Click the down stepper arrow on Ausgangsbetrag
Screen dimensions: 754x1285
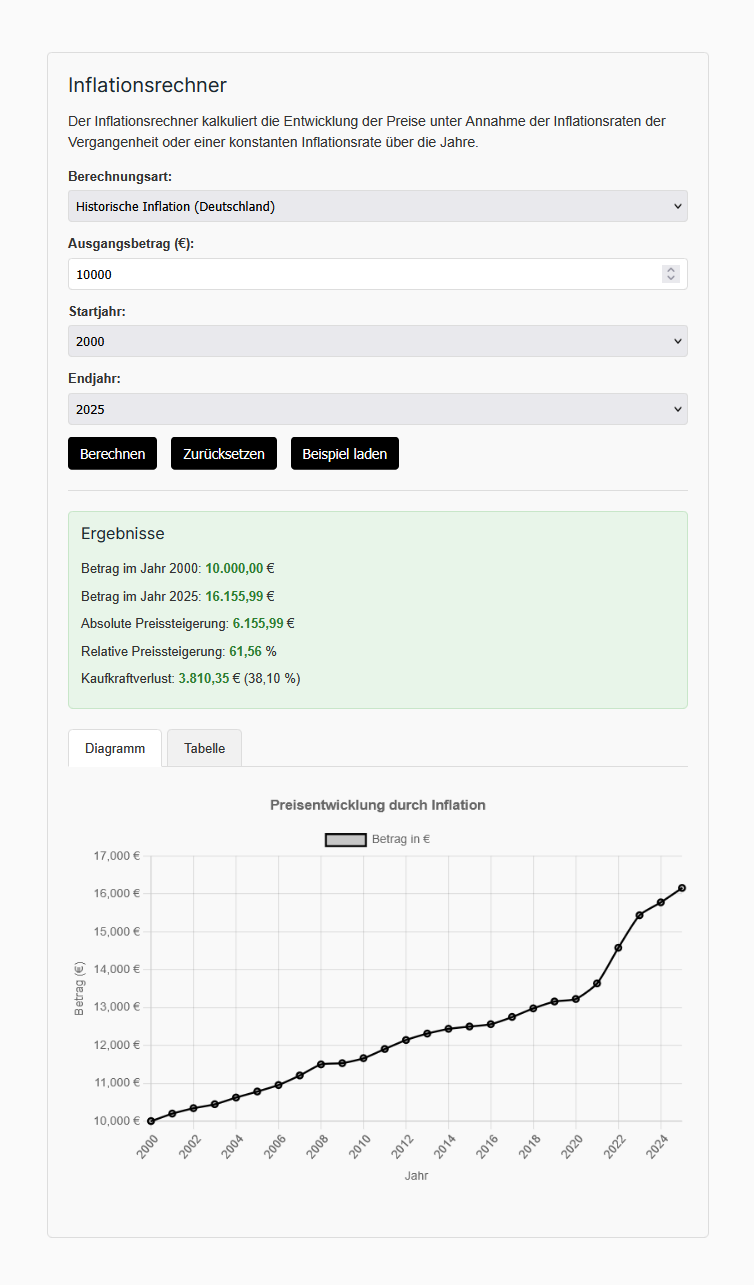click(x=671, y=279)
